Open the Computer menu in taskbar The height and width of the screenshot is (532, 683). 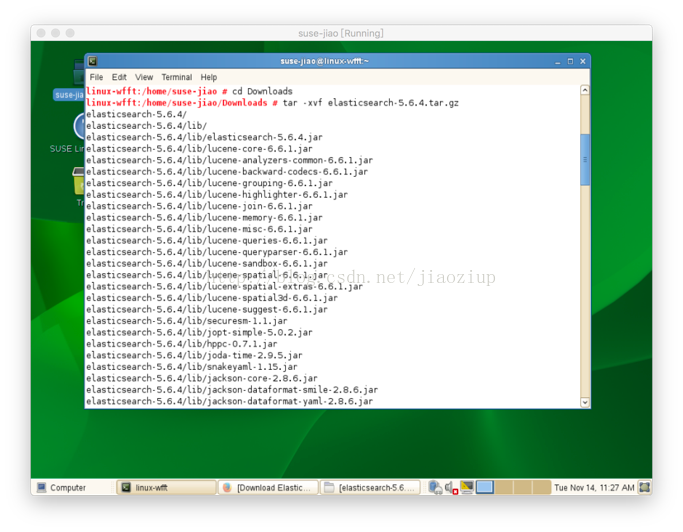[61, 488]
